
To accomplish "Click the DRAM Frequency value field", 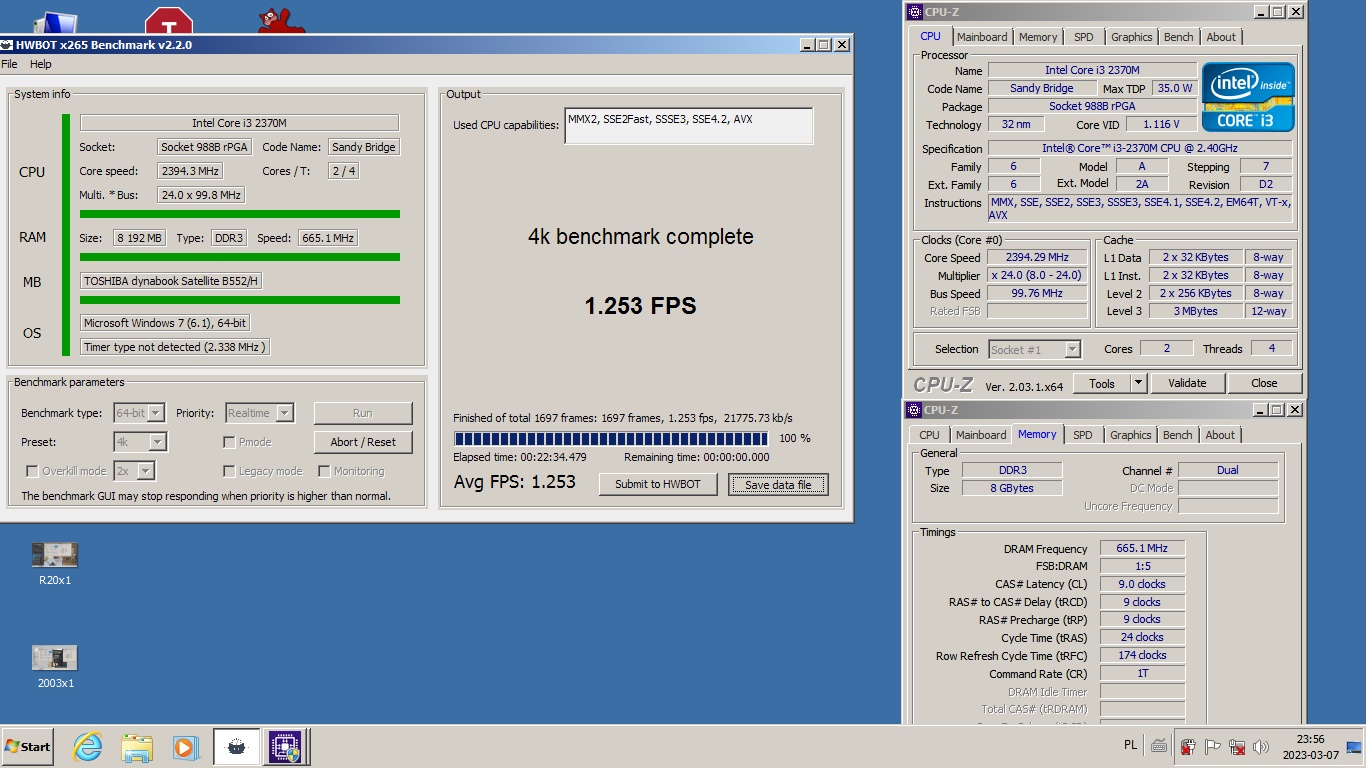I will tap(1142, 548).
